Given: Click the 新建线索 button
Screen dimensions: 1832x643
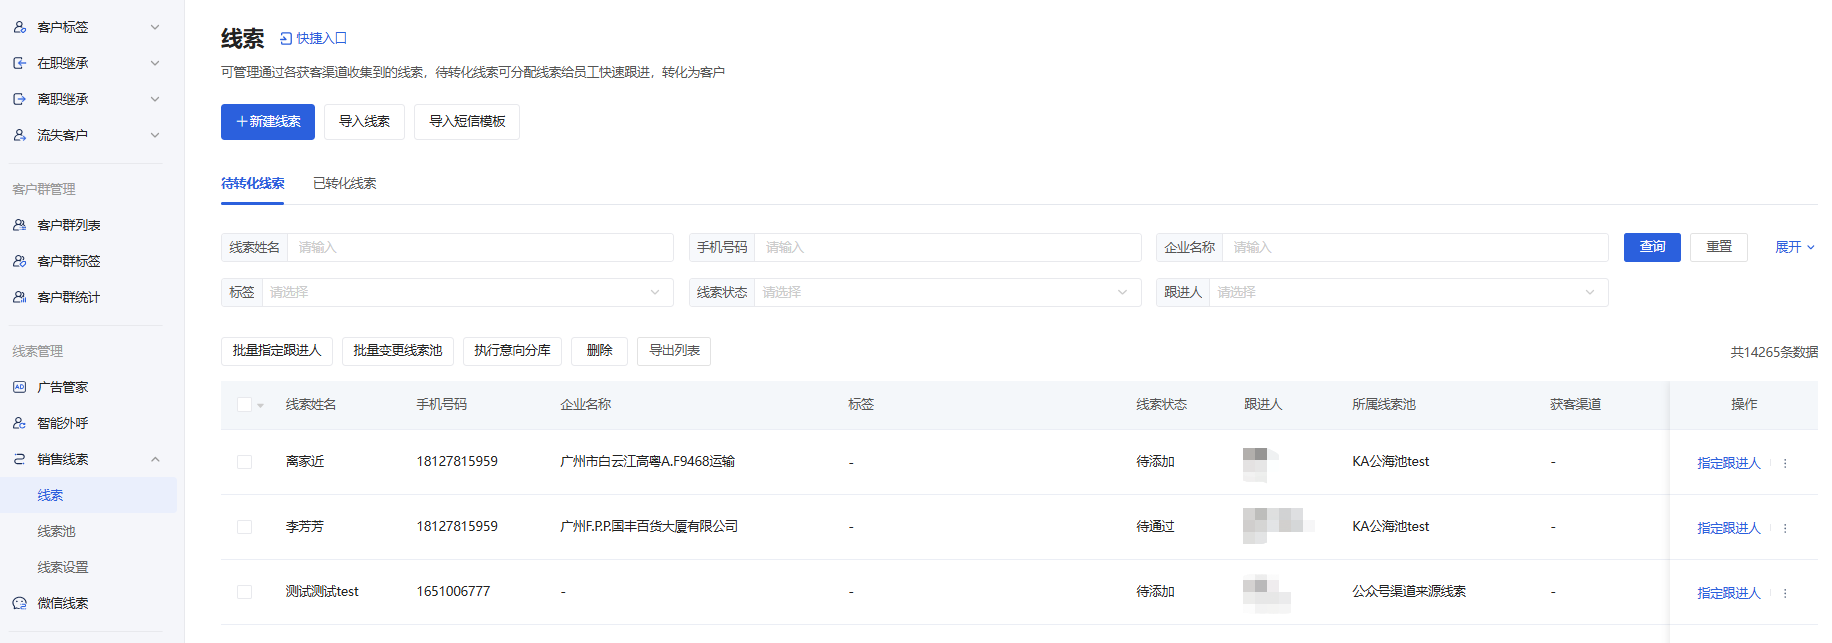Looking at the screenshot, I should coord(268,122).
